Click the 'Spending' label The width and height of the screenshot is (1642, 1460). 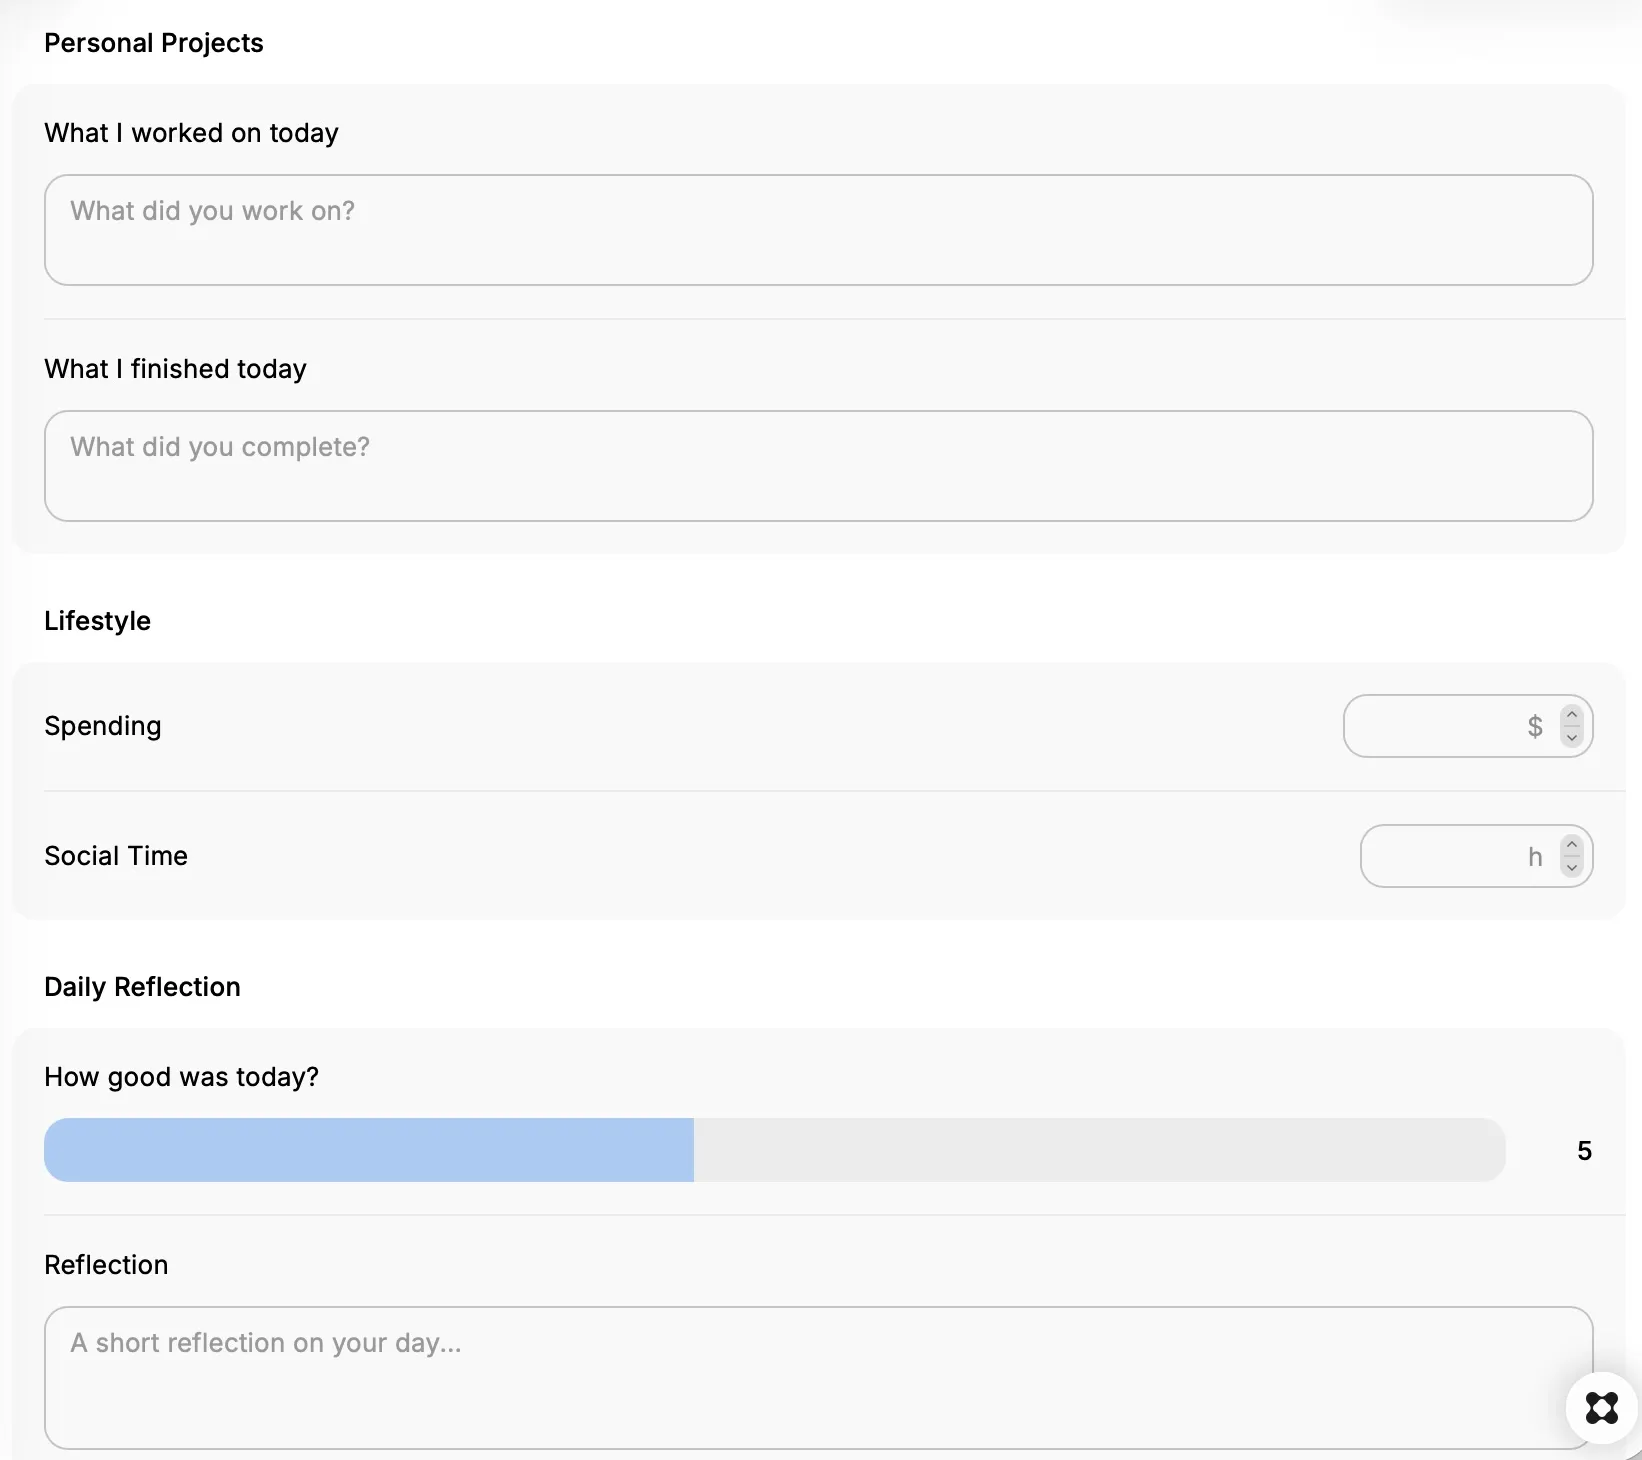point(103,726)
